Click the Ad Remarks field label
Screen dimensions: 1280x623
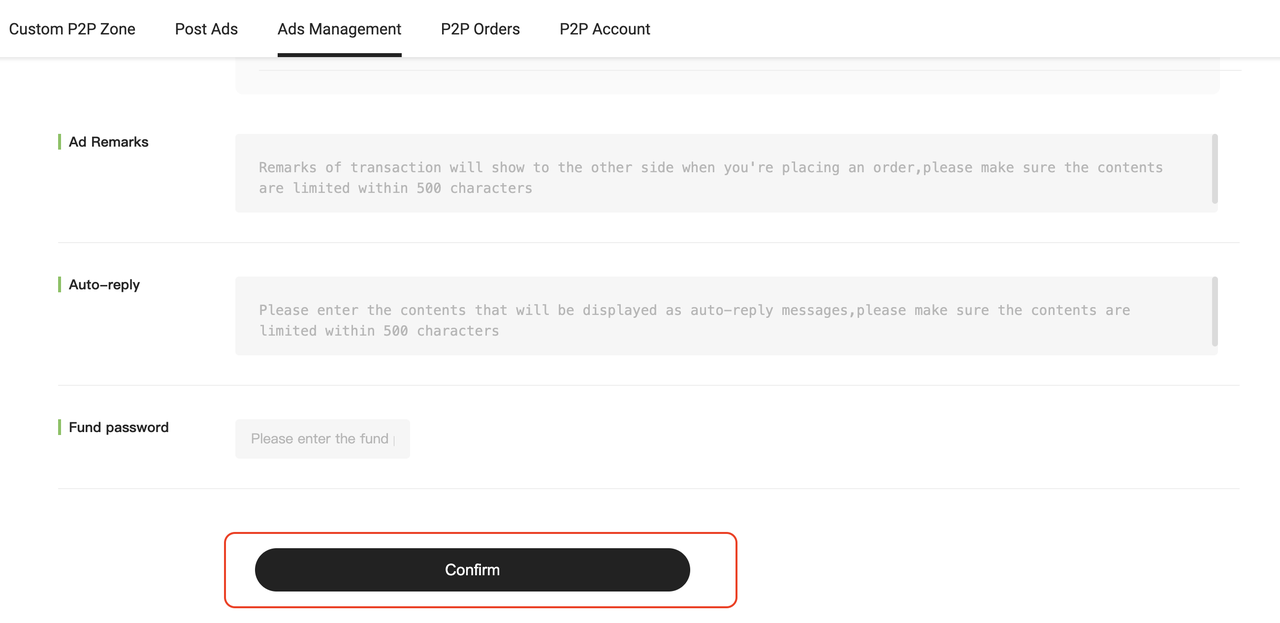pos(108,142)
